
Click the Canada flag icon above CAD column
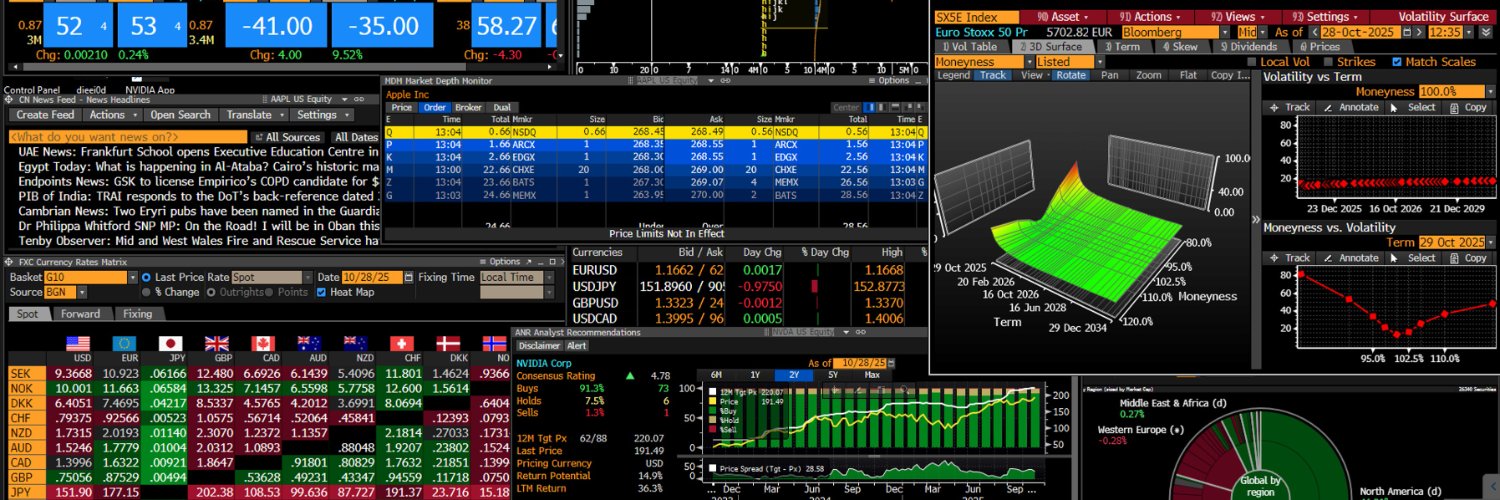pyautogui.click(x=263, y=344)
